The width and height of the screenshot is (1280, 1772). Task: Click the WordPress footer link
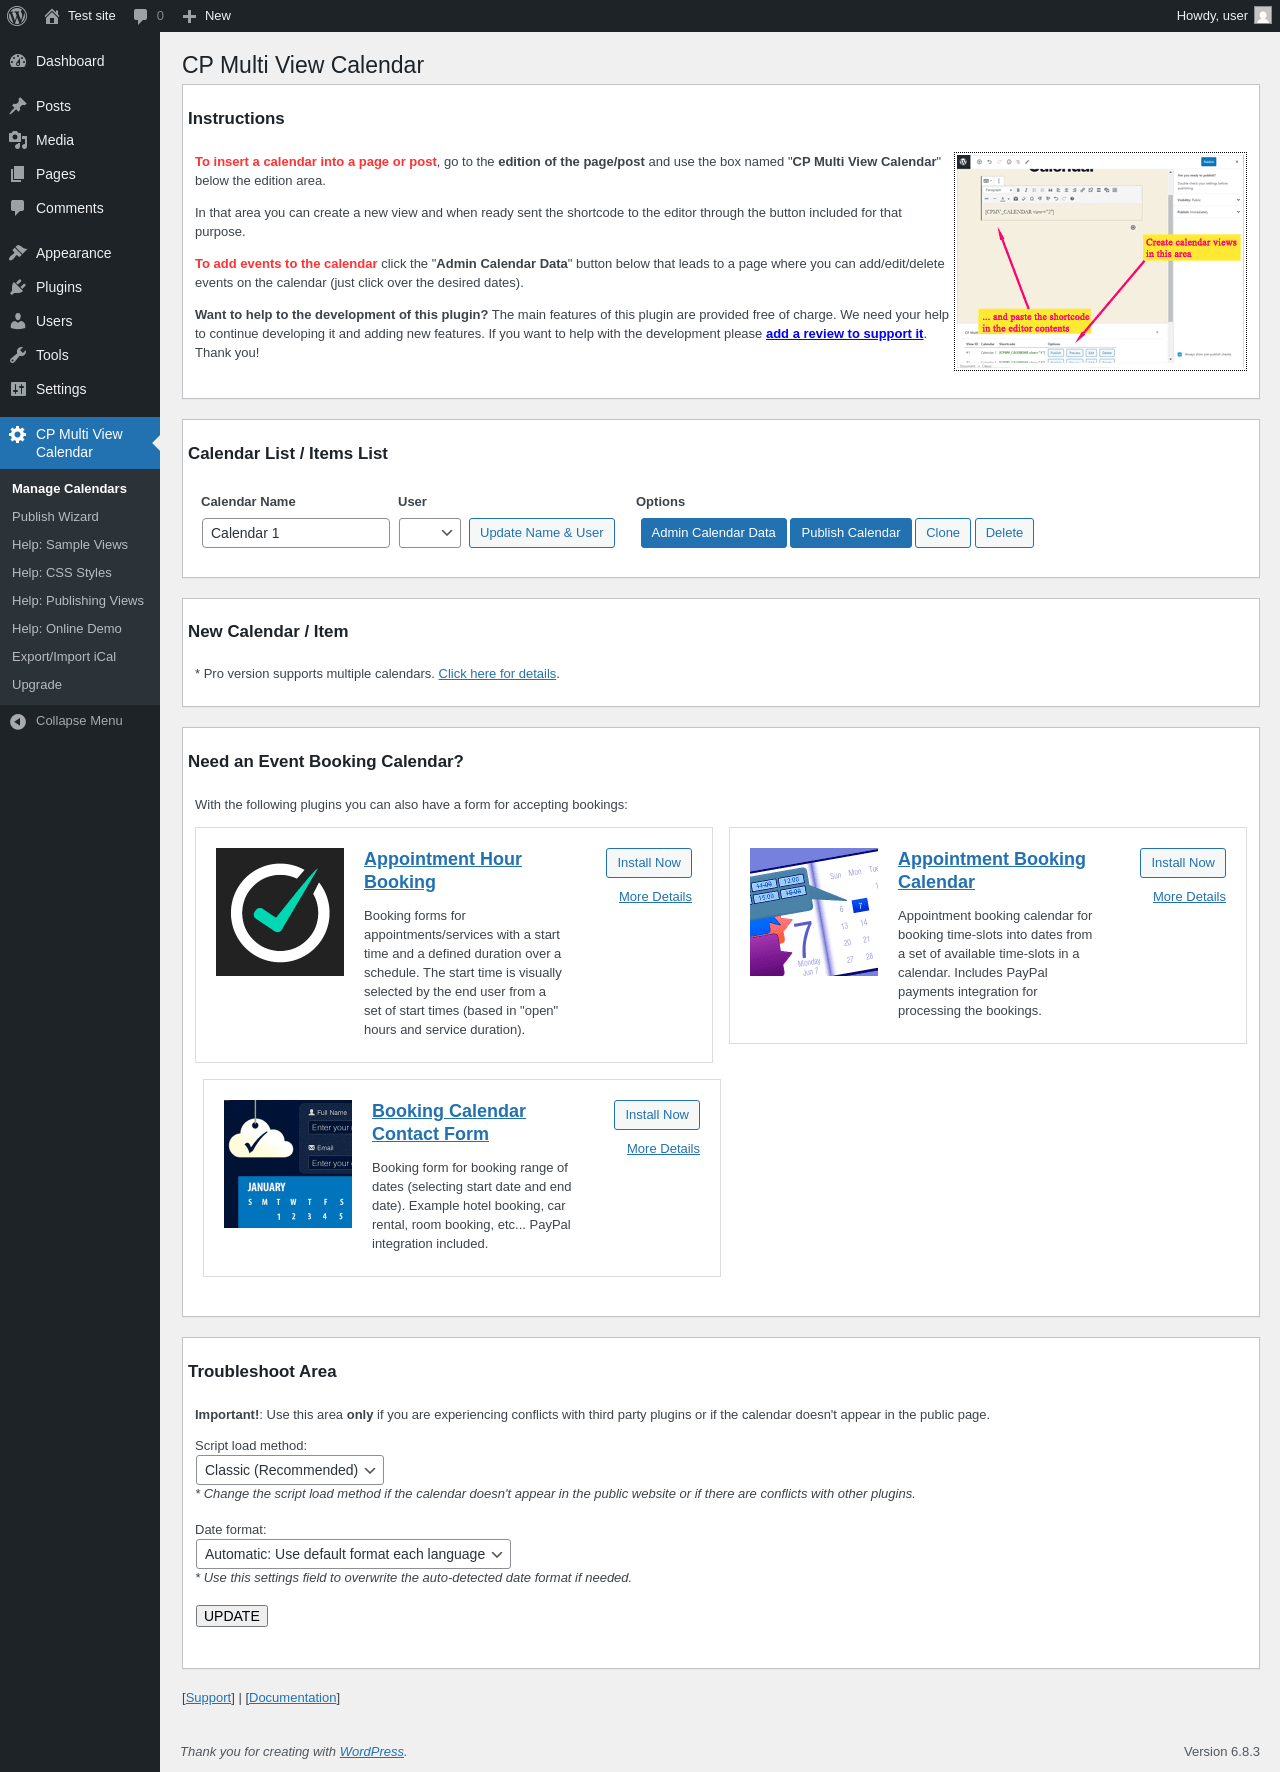pos(371,1752)
